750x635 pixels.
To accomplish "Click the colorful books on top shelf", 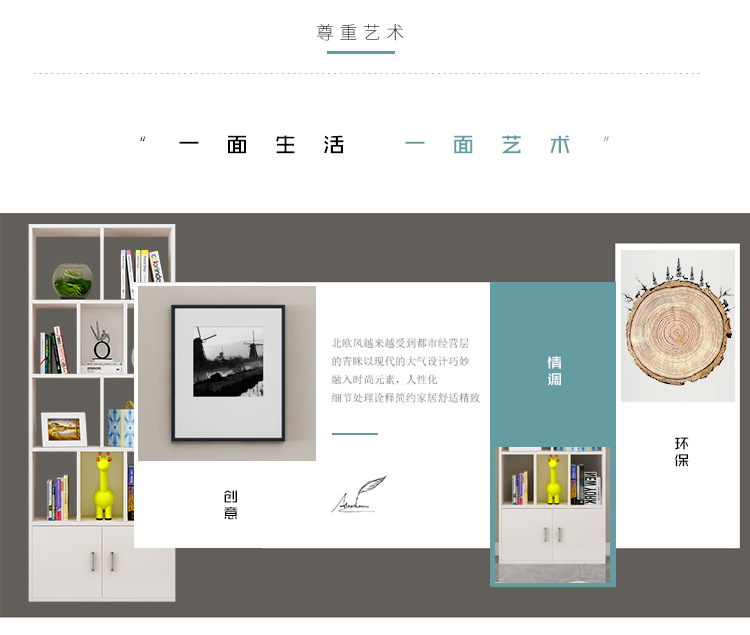I will (142, 271).
